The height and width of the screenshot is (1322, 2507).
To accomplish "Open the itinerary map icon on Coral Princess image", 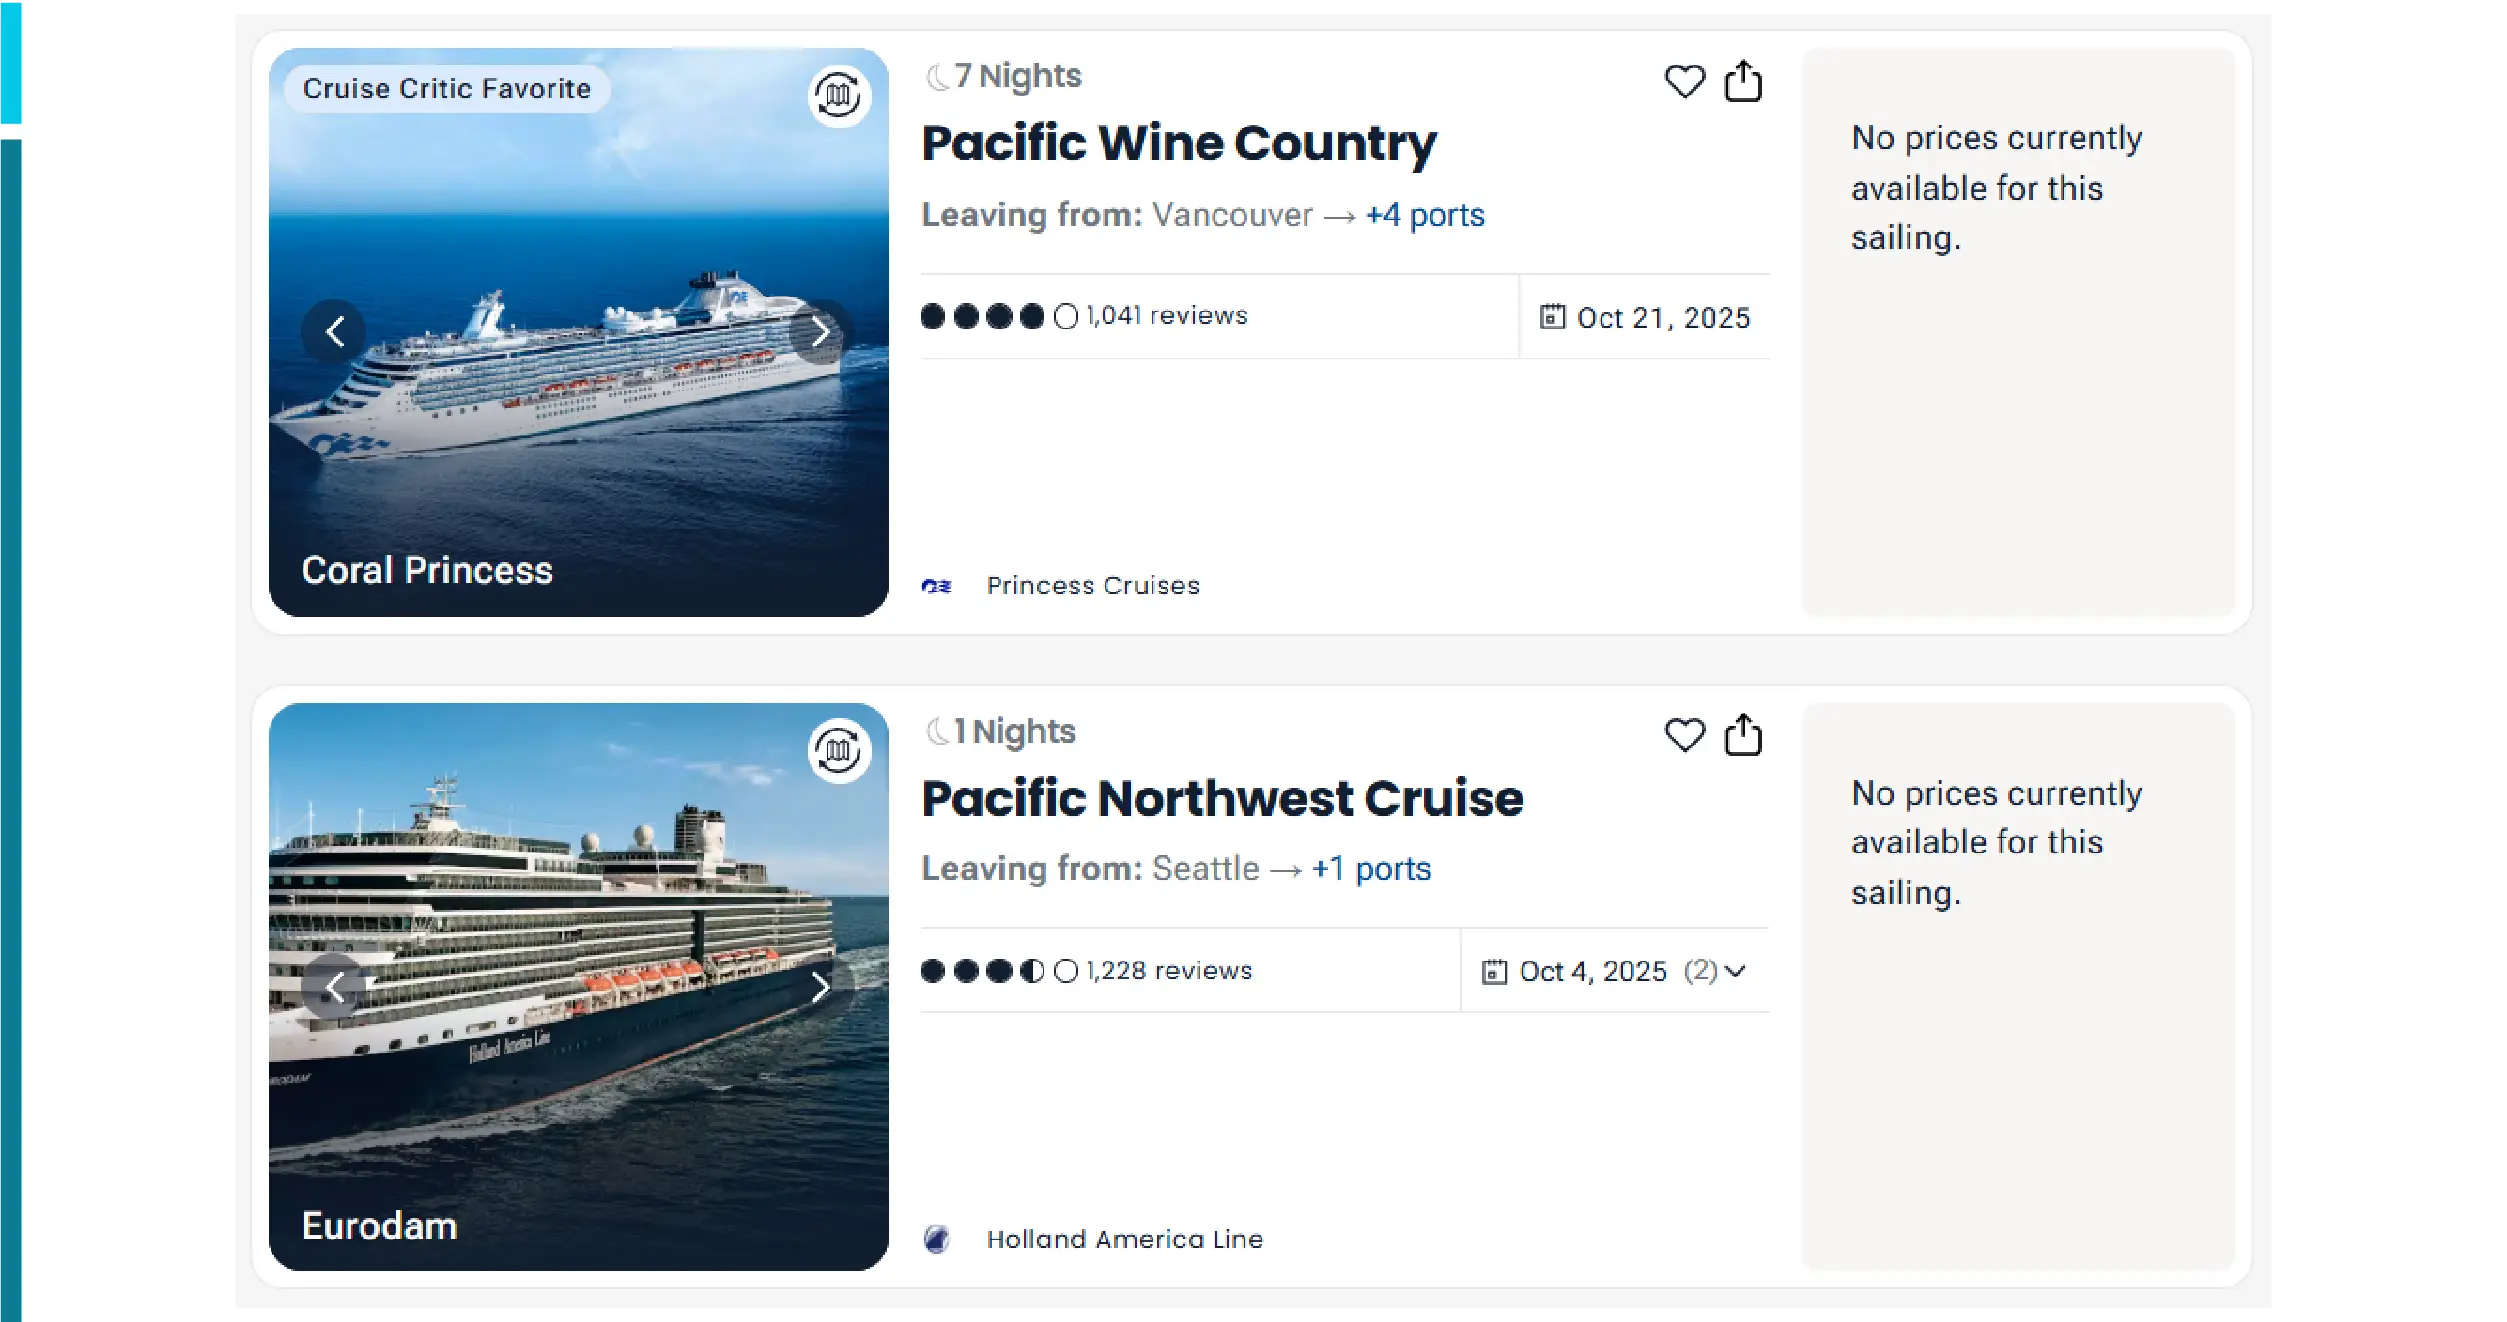I will pos(837,96).
